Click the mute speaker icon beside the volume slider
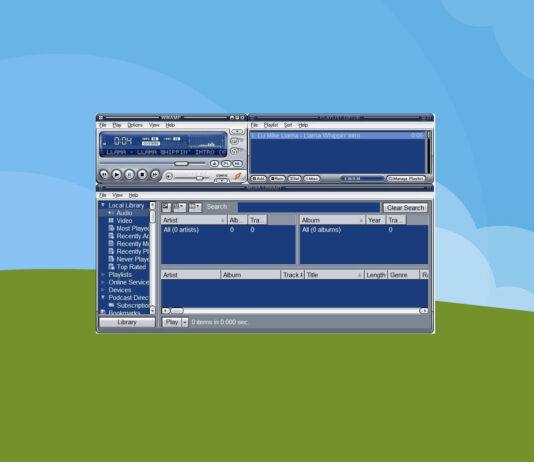The image size is (534, 462). tap(169, 176)
